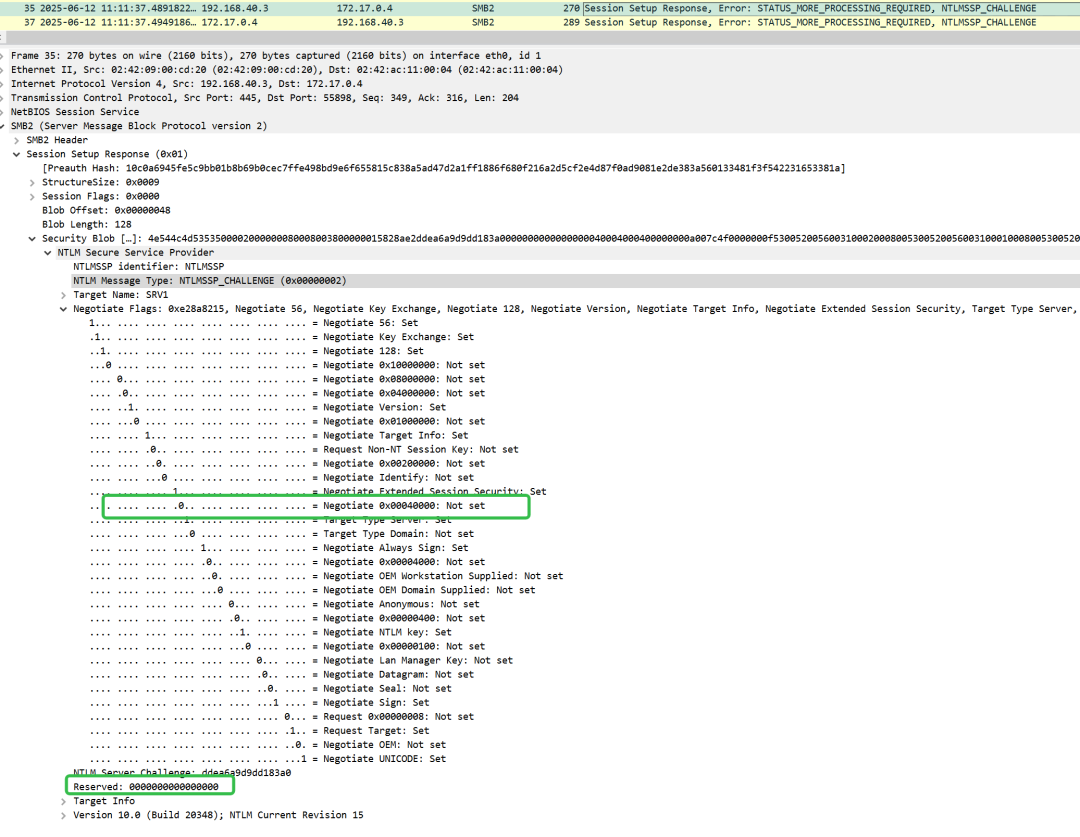Expand Version 10.0 Build 20348 node

[x=63, y=815]
